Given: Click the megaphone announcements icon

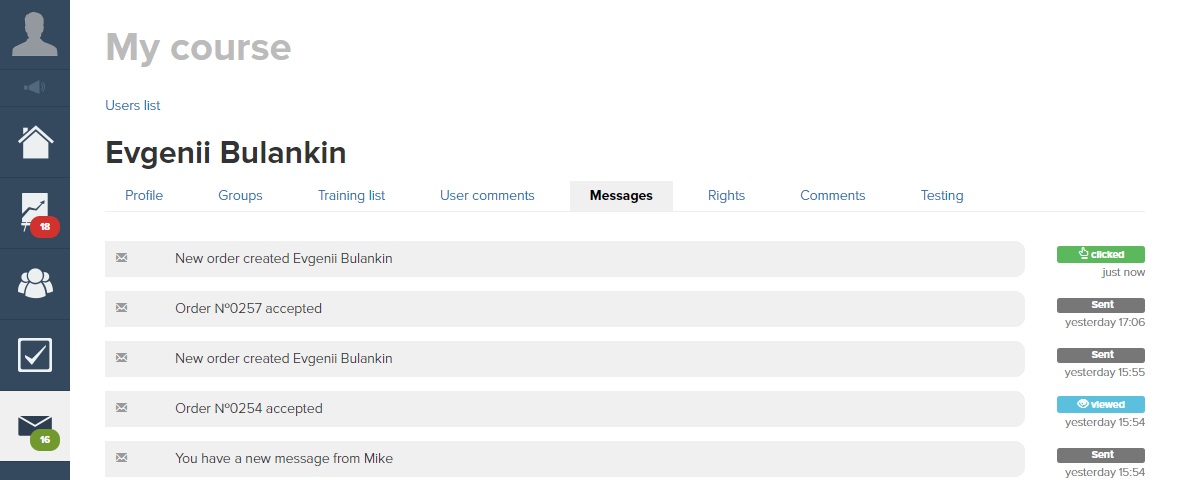Looking at the screenshot, I should point(35,88).
